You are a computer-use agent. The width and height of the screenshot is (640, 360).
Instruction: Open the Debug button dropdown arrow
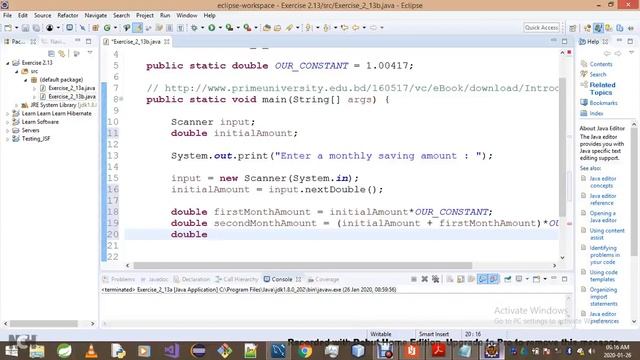tap(202, 28)
